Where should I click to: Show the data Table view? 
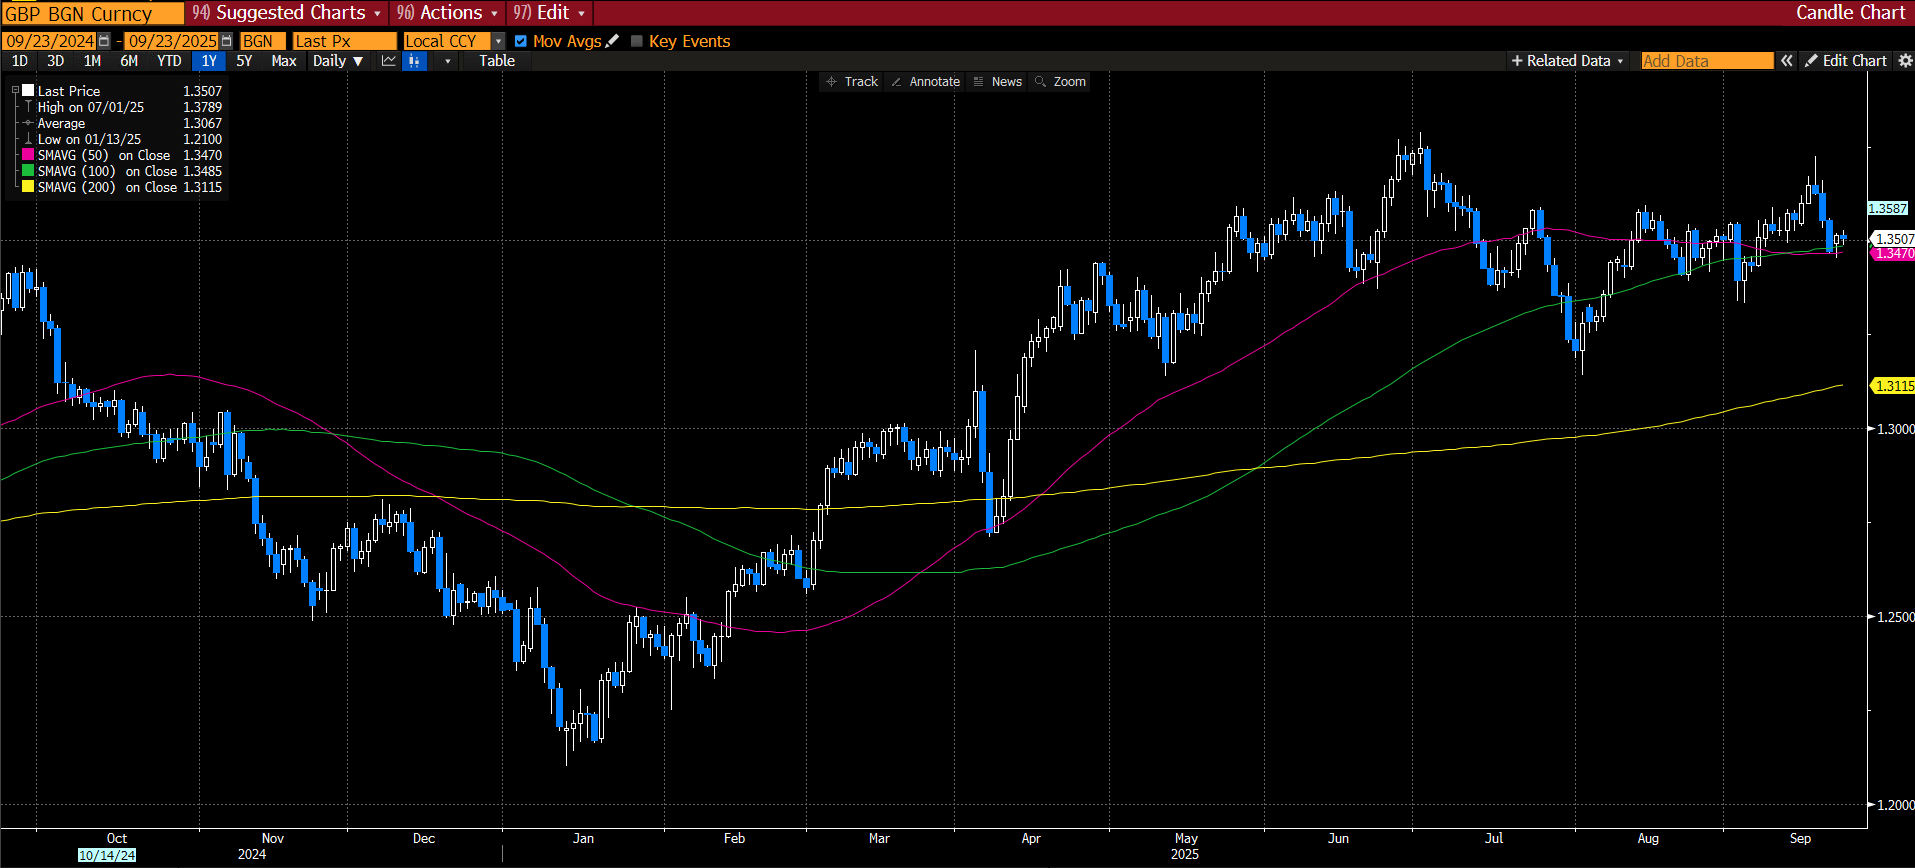pyautogui.click(x=497, y=61)
